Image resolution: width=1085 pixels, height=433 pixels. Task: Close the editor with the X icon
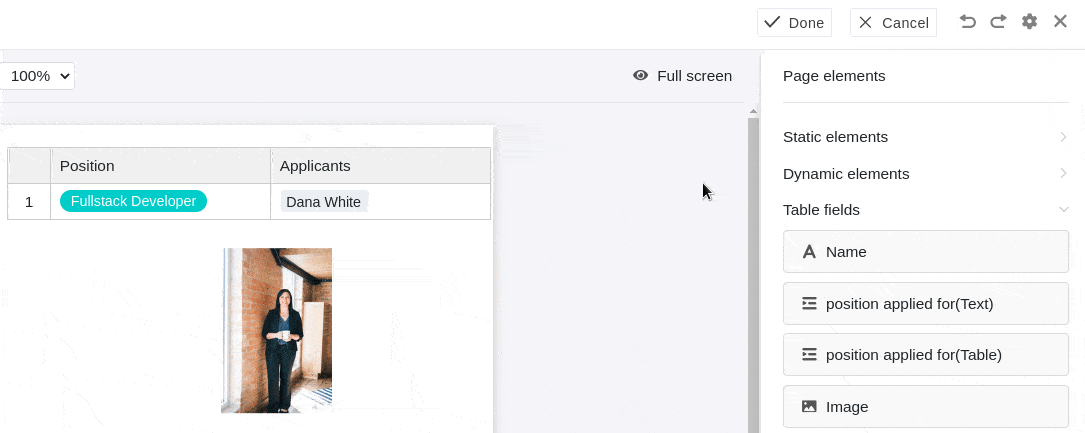coord(1060,22)
